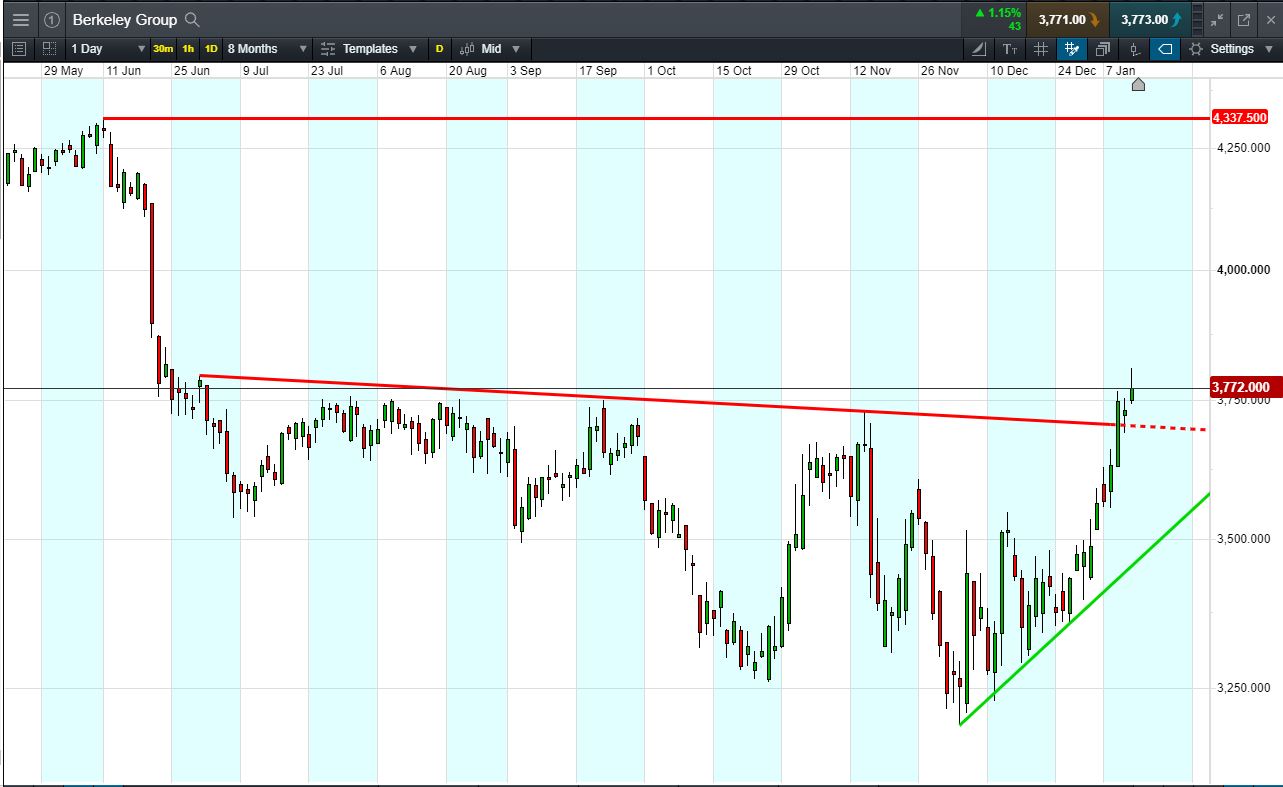Click the overlapping windows icon

1103,48
